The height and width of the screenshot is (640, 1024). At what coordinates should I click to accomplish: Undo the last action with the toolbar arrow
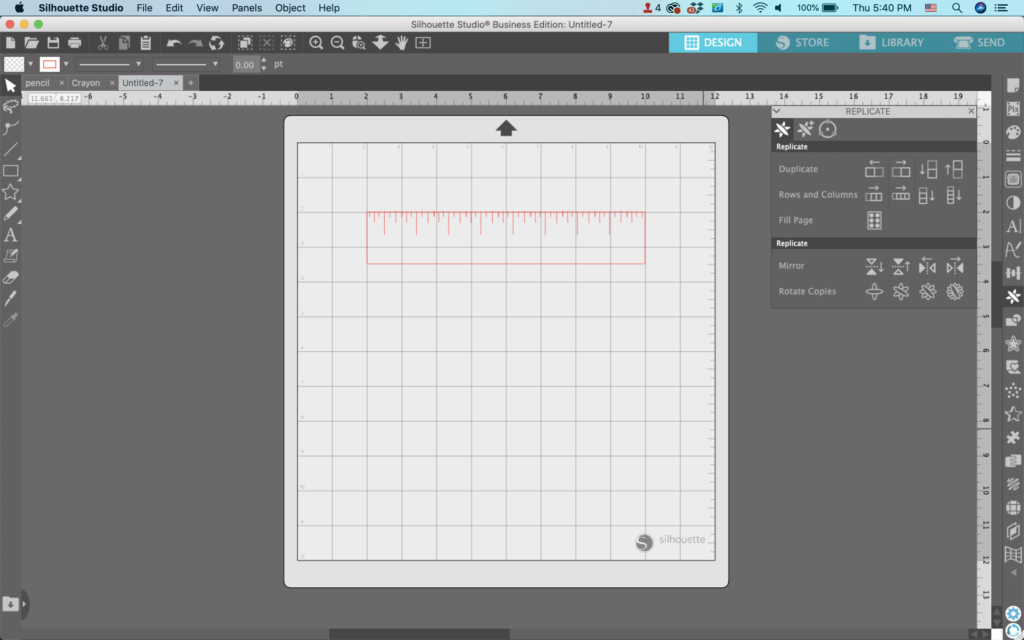[x=174, y=43]
